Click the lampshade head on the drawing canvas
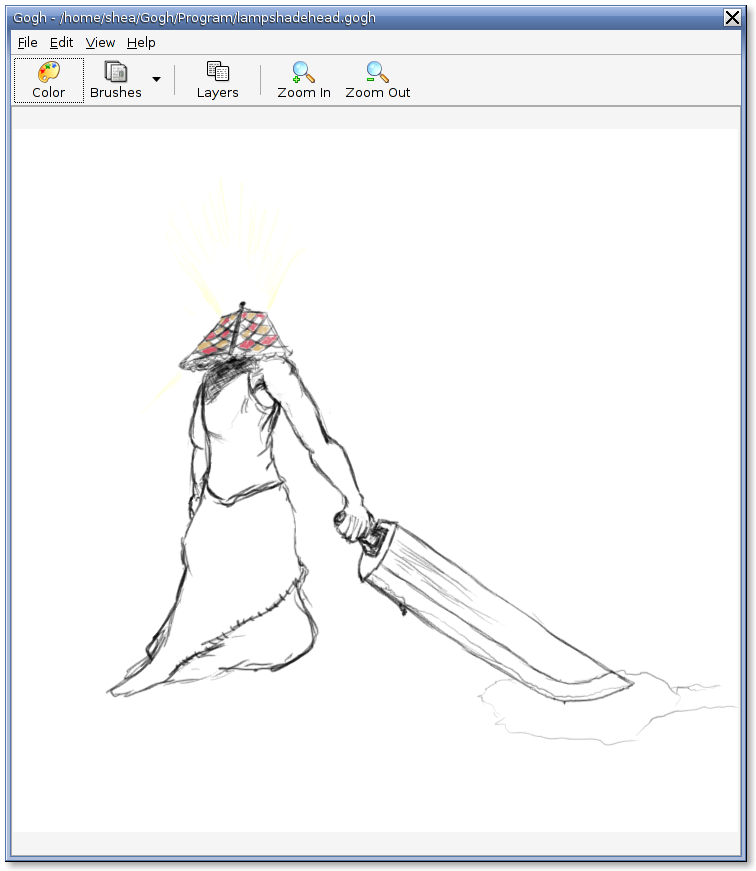This screenshot has width=756, height=871. [236, 337]
